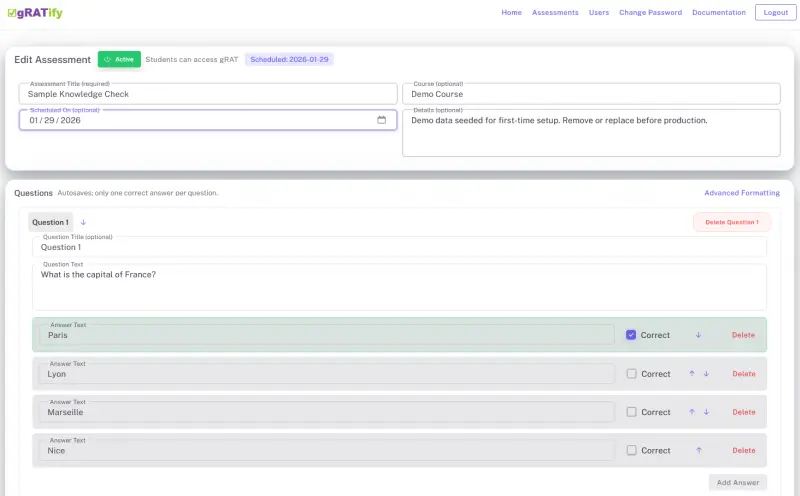Screen dimensions: 800x496
Task: Delete the Paris answer
Action: pyautogui.click(x=743, y=335)
